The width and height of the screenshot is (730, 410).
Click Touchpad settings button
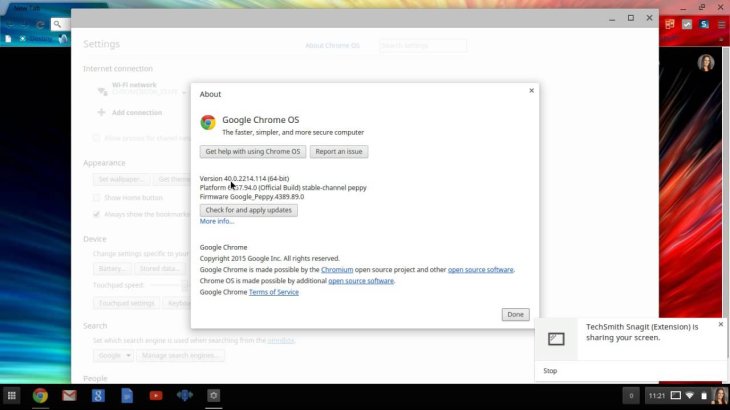(126, 303)
